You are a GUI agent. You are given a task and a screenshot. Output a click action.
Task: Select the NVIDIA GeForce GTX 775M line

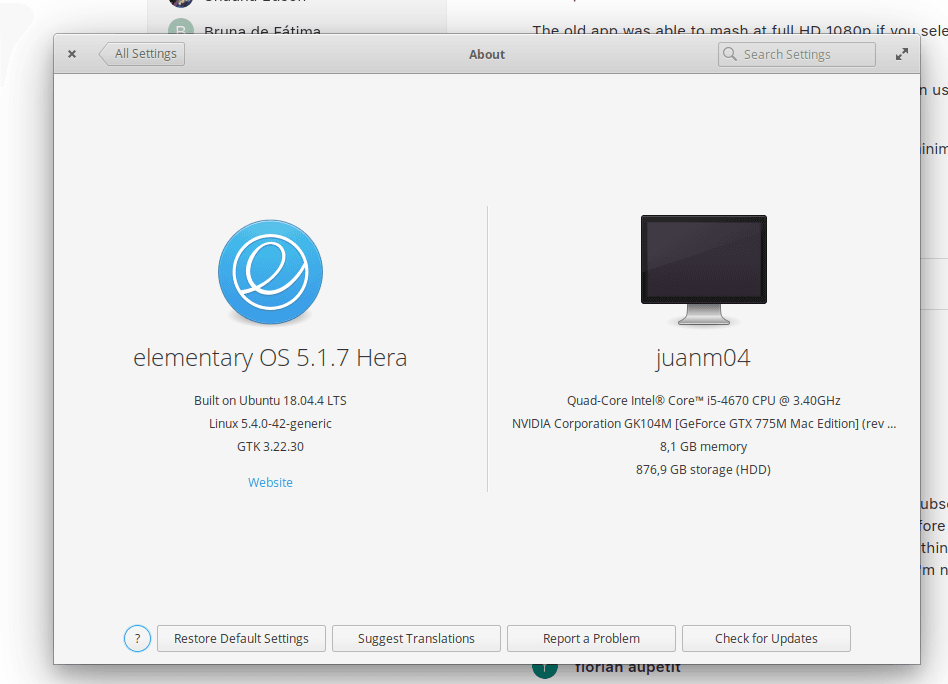click(x=704, y=423)
